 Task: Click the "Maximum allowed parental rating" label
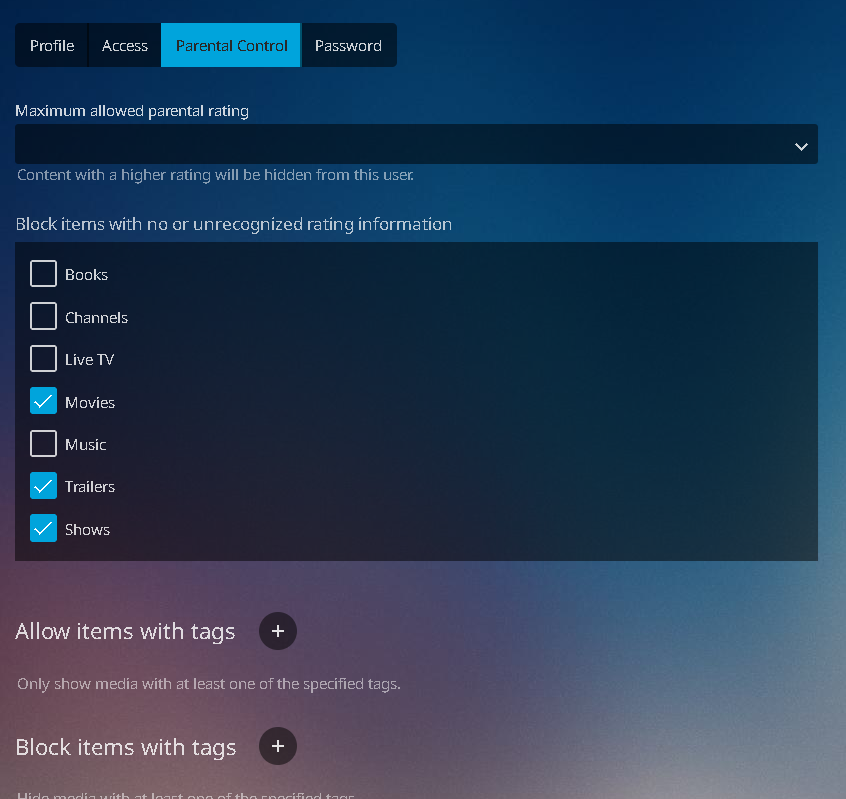pos(132,111)
